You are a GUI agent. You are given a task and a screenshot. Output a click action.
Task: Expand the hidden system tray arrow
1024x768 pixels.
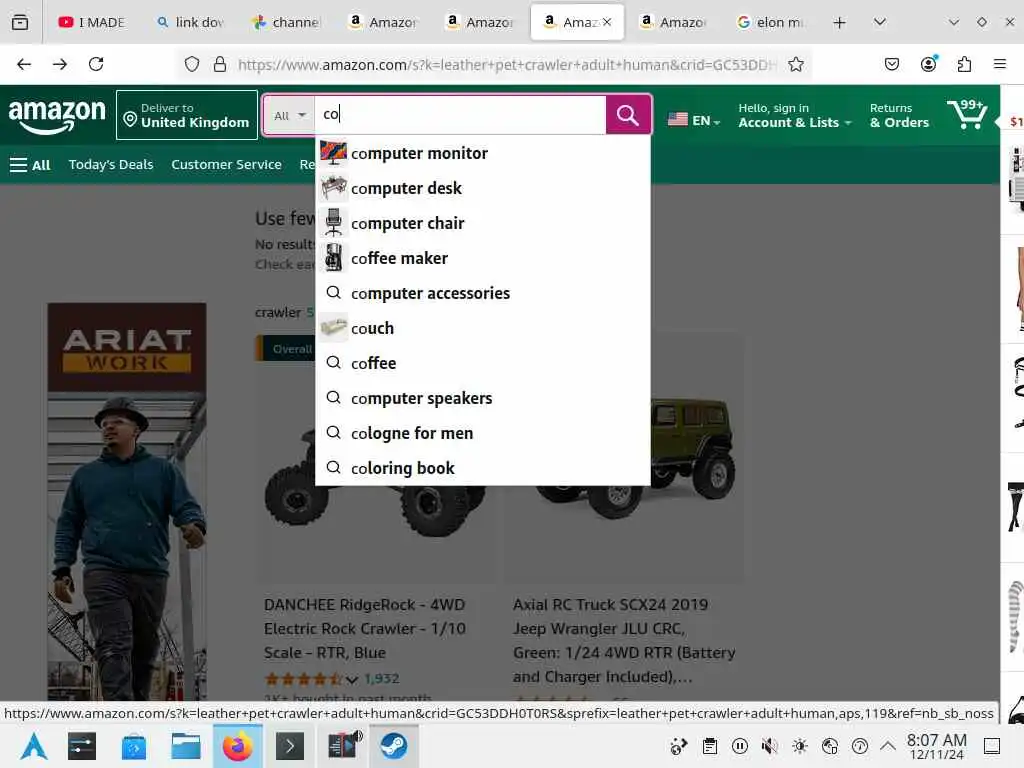click(x=888, y=746)
